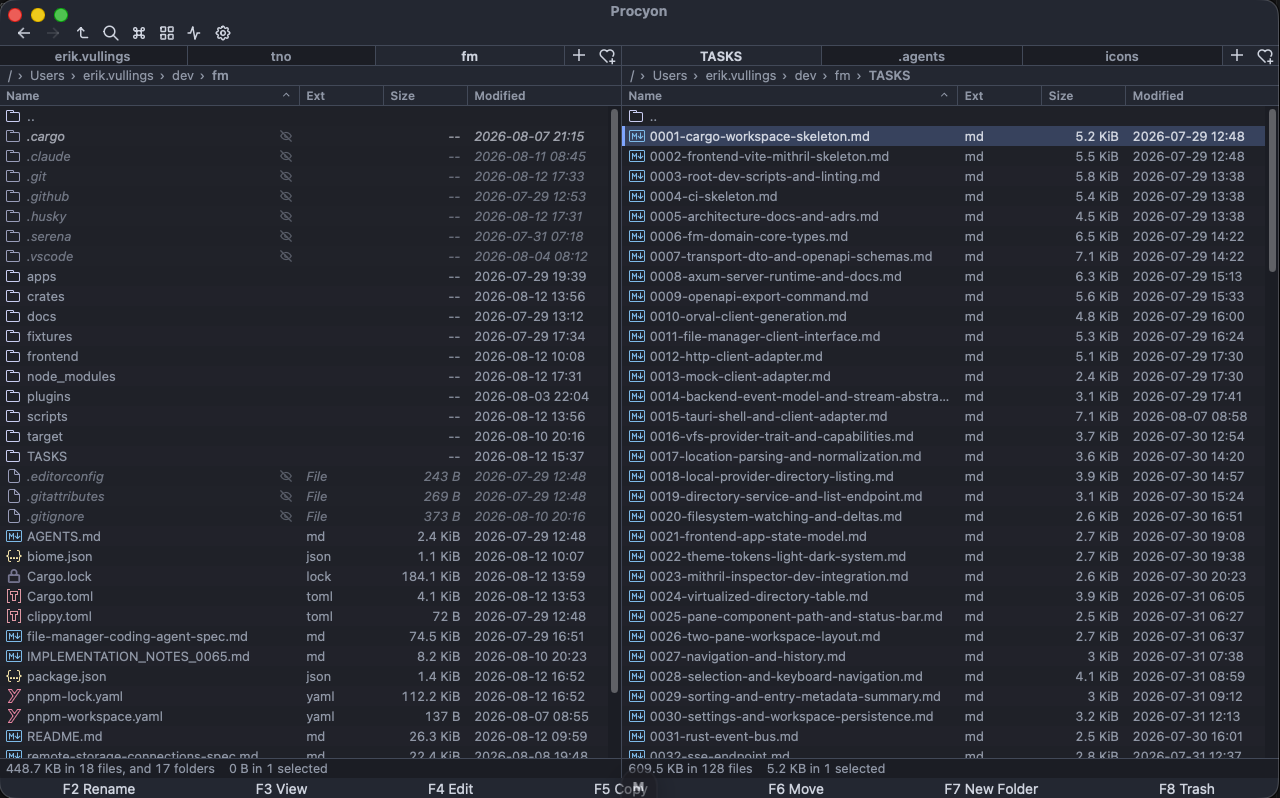Click F4 Edit button
Screen dimensions: 1280x798
450,789
